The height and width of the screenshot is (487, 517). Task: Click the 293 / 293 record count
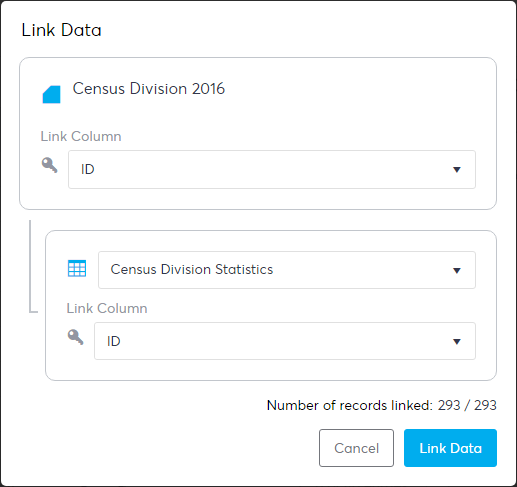click(x=467, y=405)
